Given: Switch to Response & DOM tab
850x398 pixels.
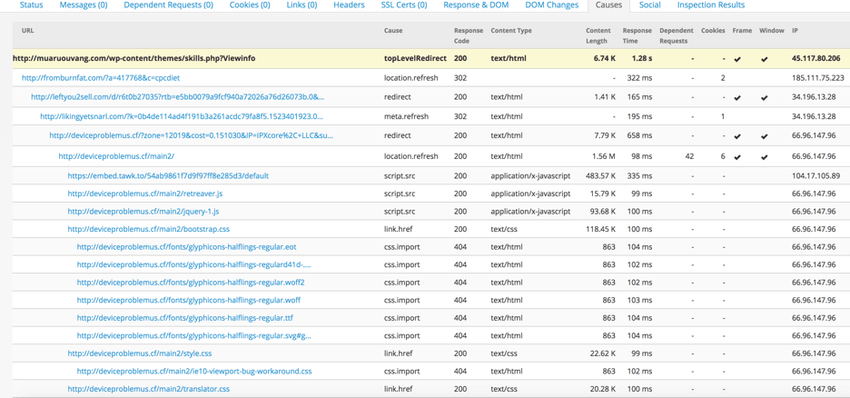Looking at the screenshot, I should click(x=476, y=5).
